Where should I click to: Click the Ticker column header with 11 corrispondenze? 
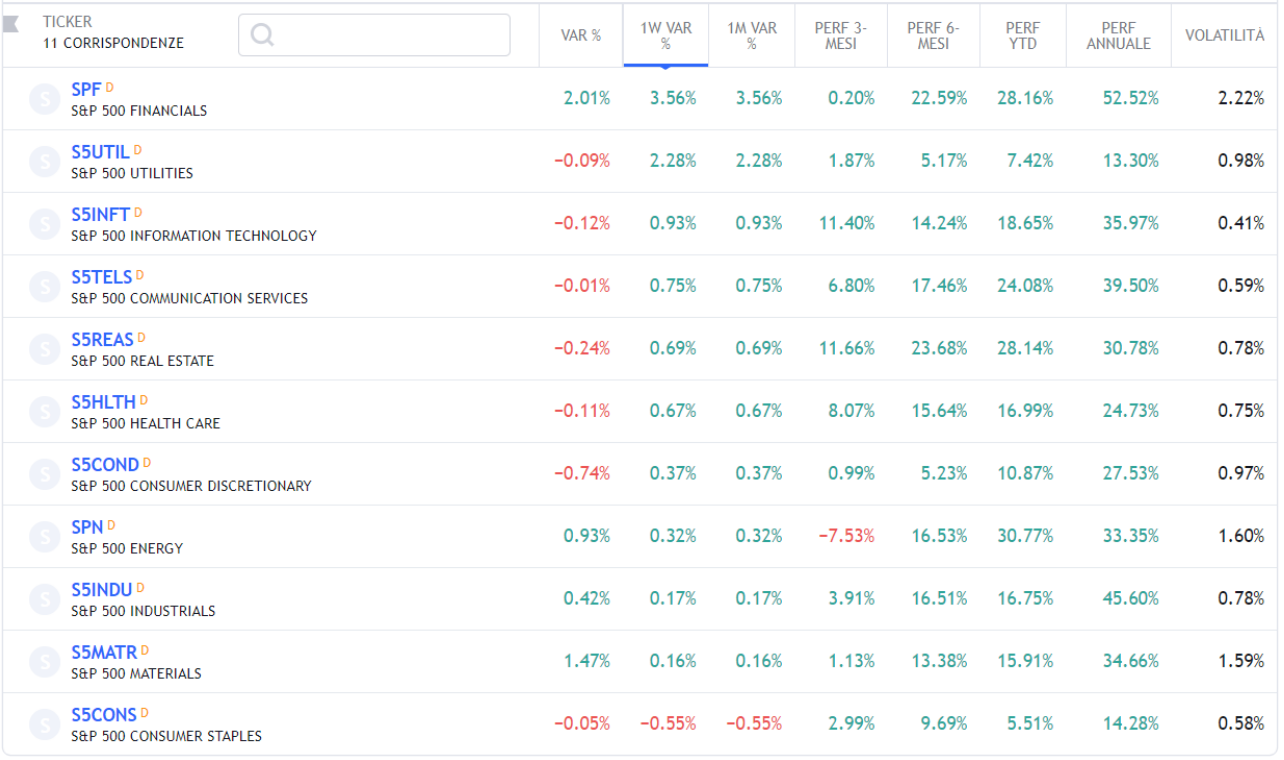pyautogui.click(x=112, y=32)
